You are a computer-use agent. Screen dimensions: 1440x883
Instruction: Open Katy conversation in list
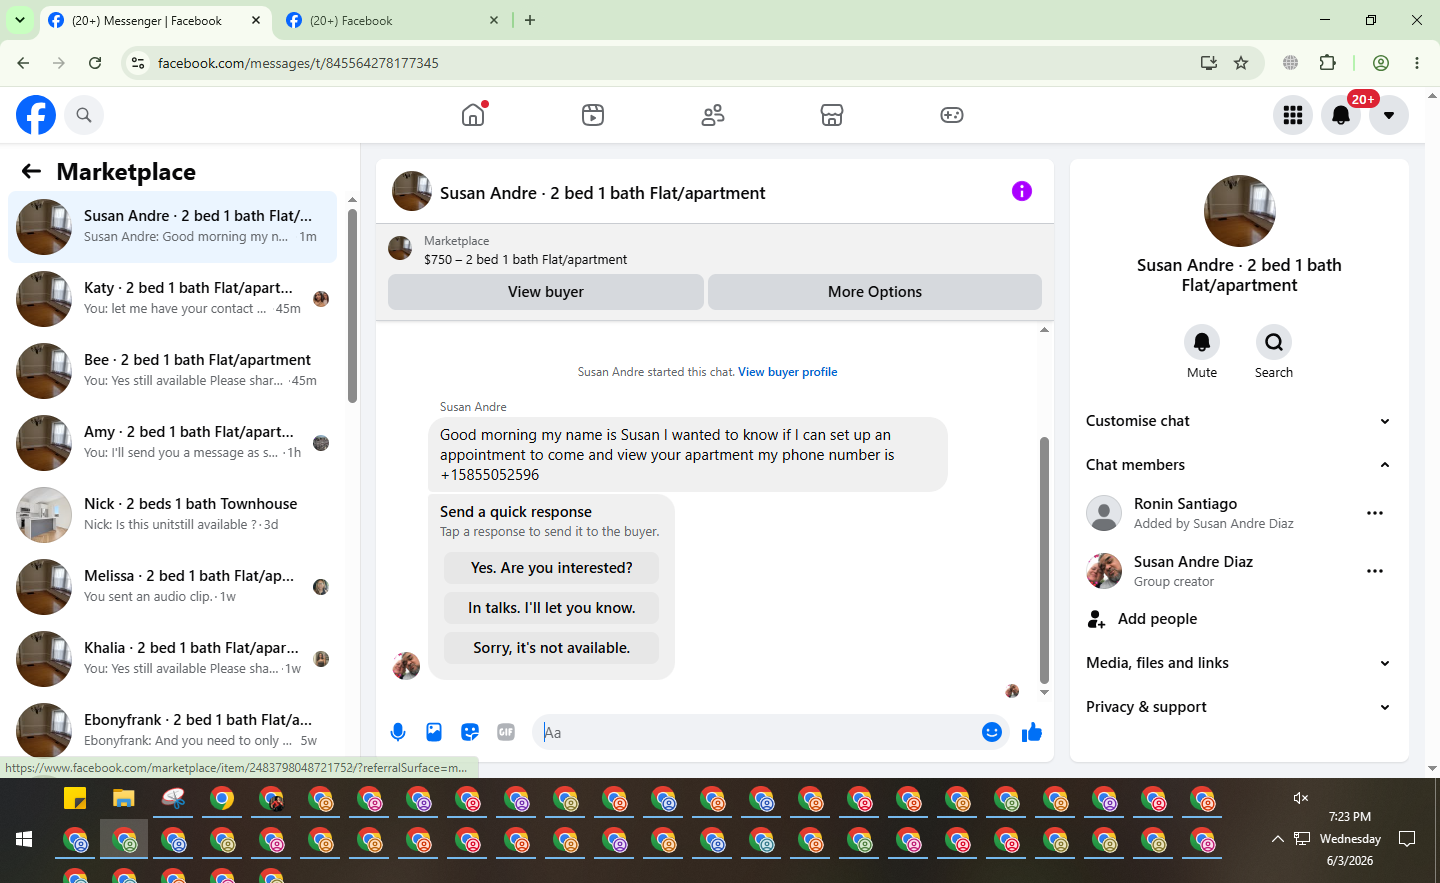(173, 299)
